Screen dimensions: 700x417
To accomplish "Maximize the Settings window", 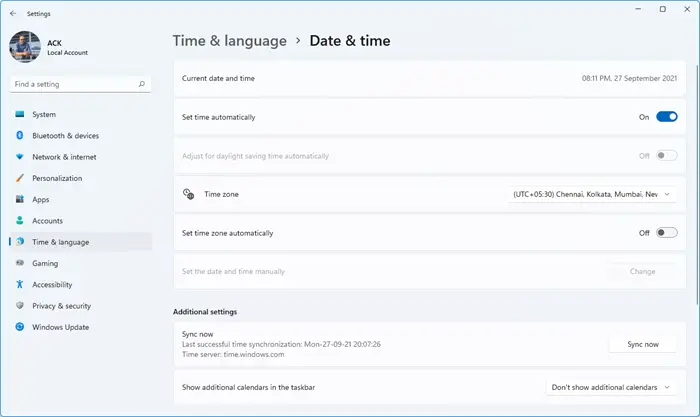I will 663,9.
